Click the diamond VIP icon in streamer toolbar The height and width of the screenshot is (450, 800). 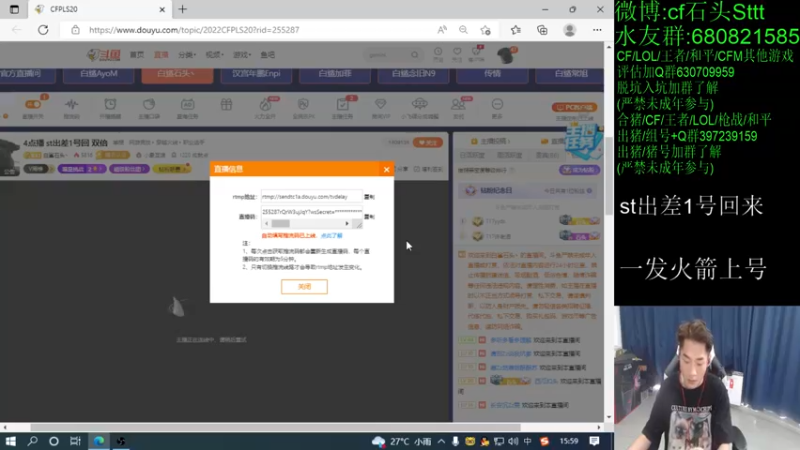coord(381,105)
